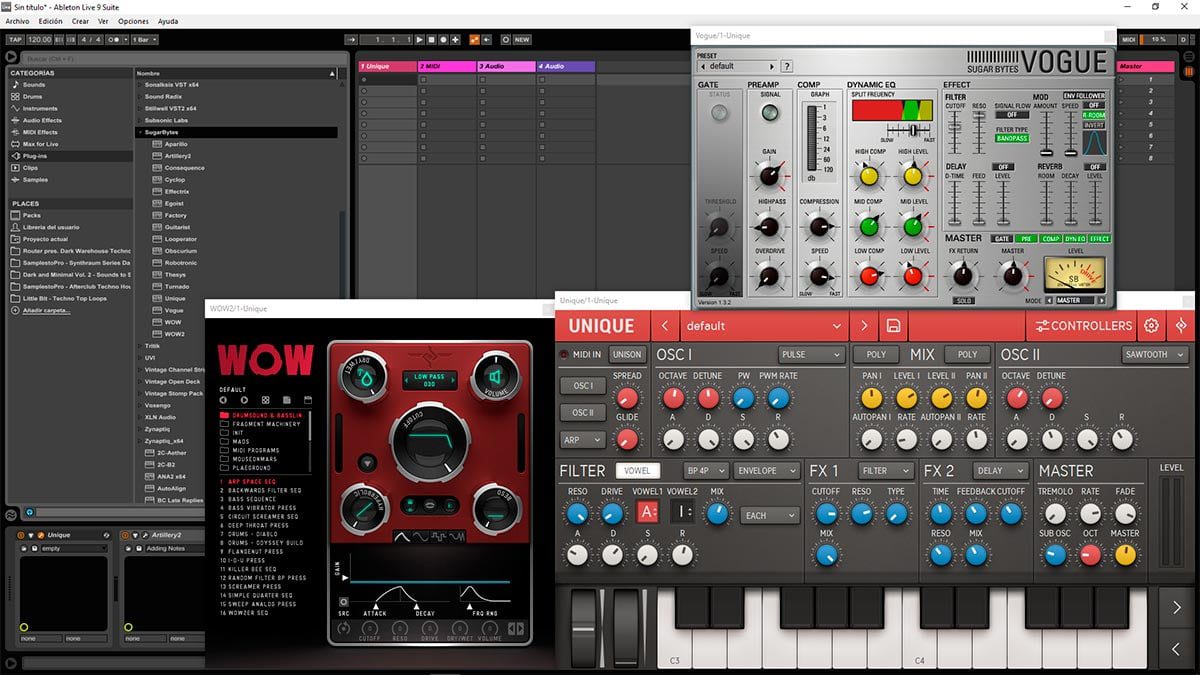This screenshot has width=1200, height=675.
Task: Open the Edición menu
Action: coord(50,21)
